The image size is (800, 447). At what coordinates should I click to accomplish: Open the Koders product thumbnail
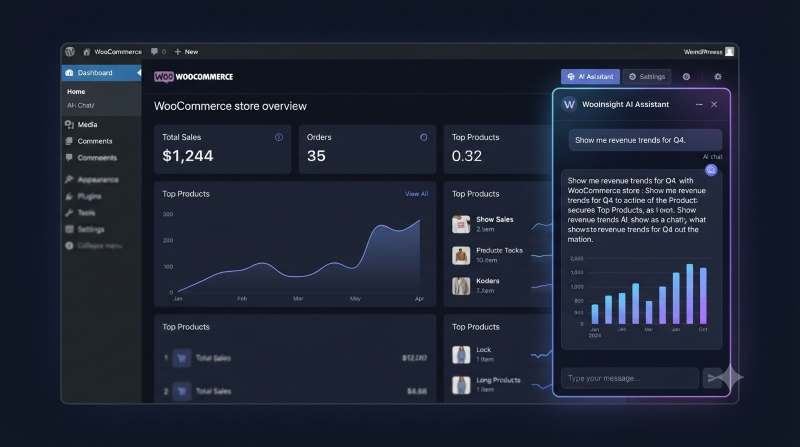[461, 286]
